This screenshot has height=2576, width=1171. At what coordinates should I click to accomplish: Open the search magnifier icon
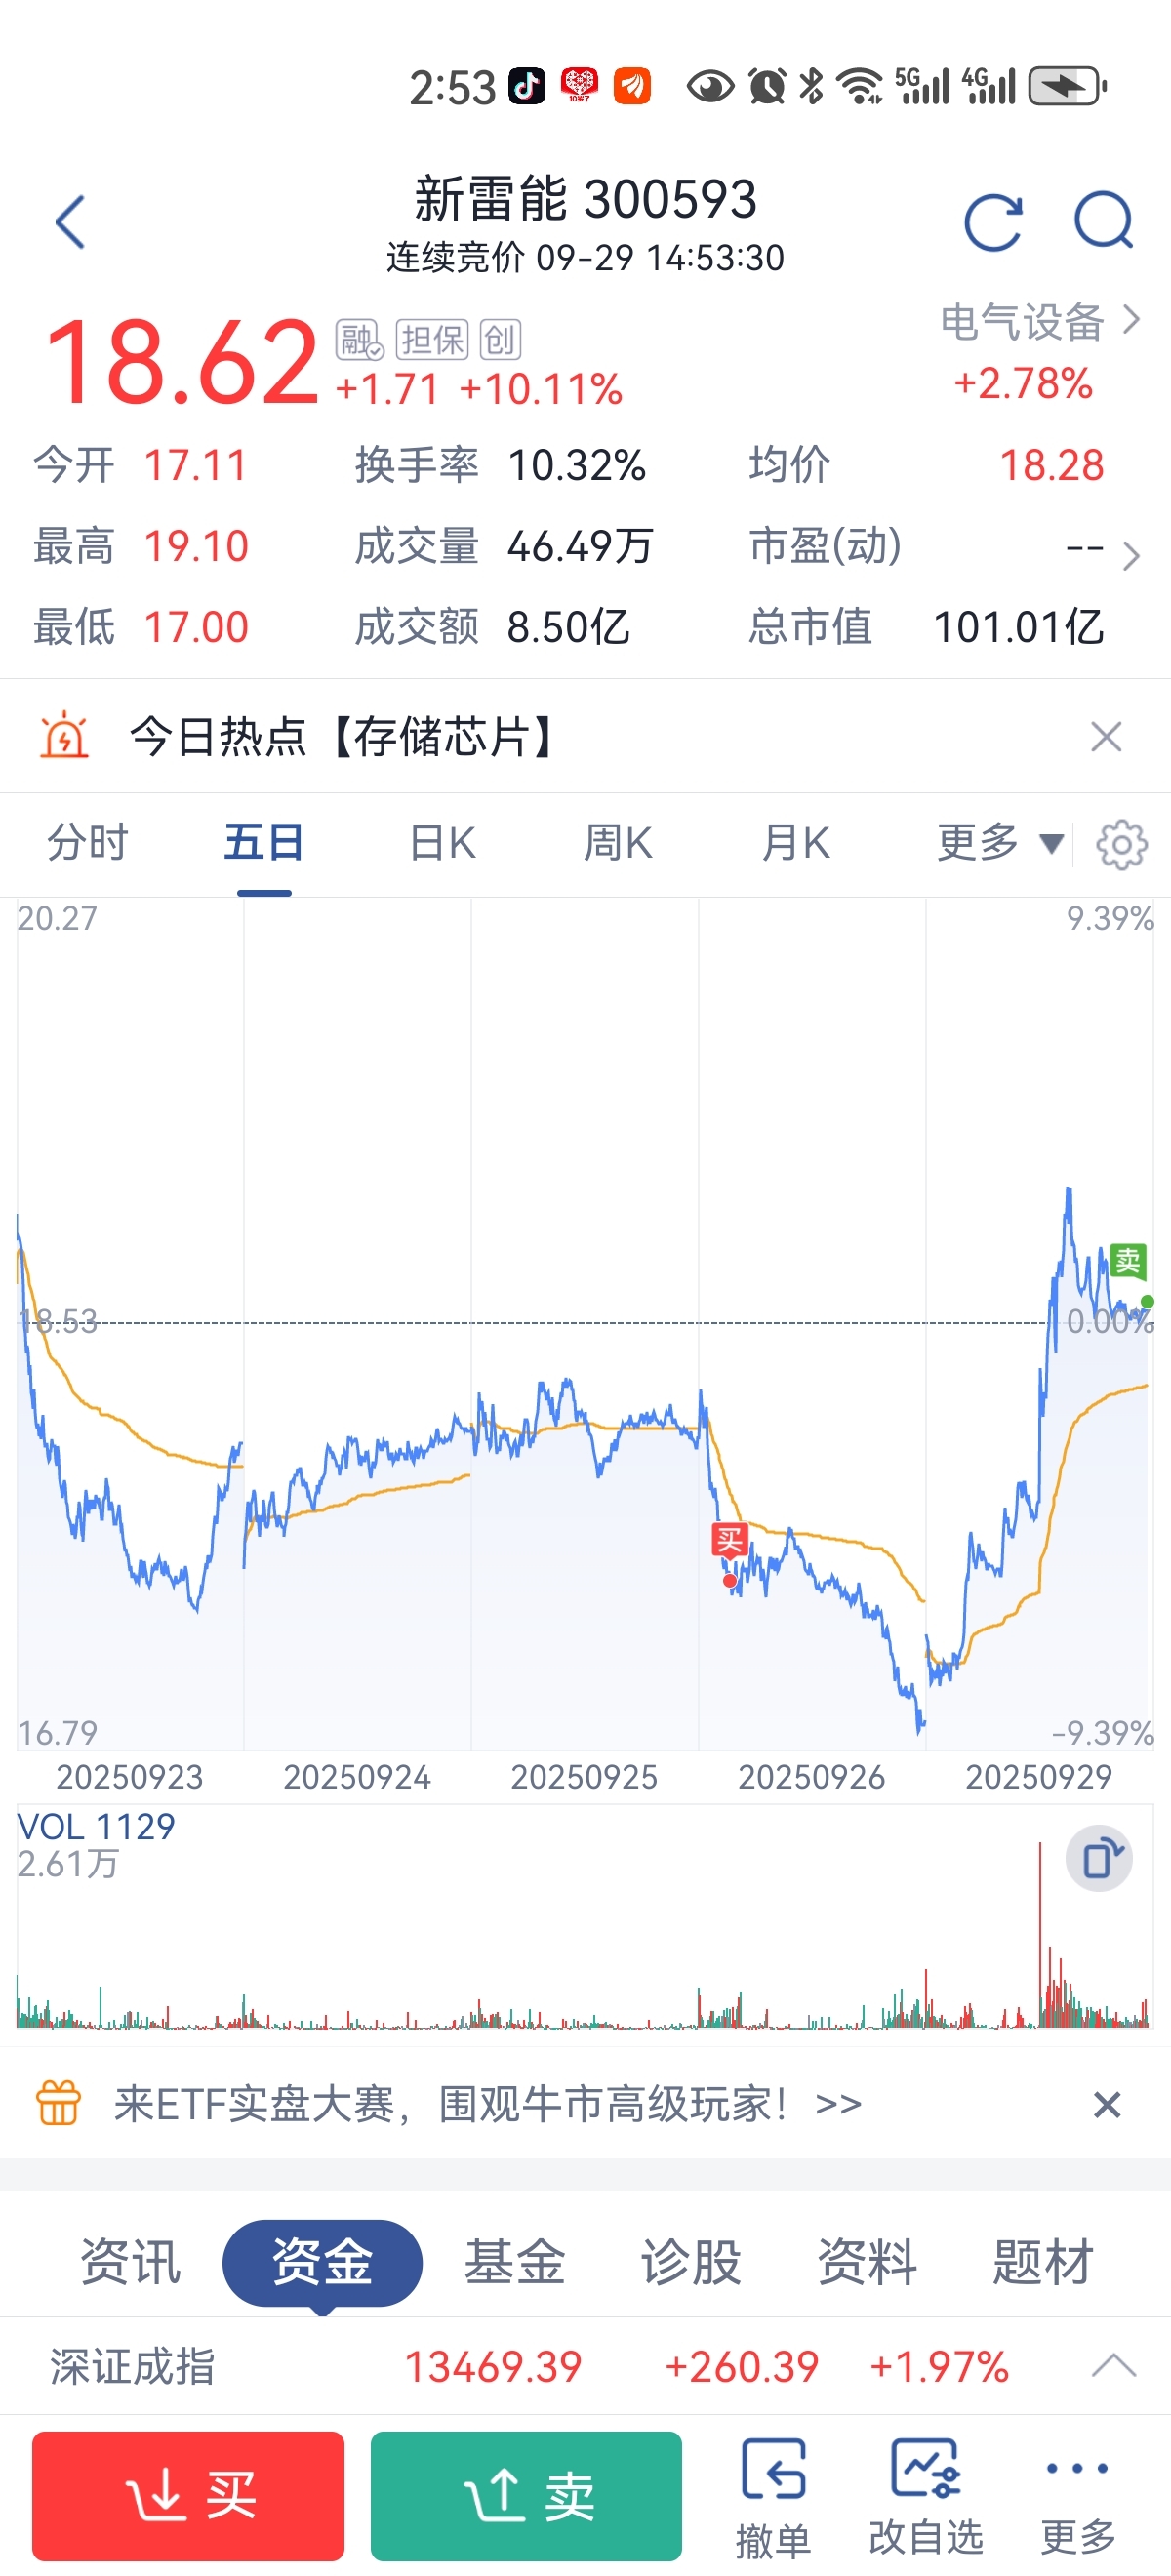point(1104,221)
